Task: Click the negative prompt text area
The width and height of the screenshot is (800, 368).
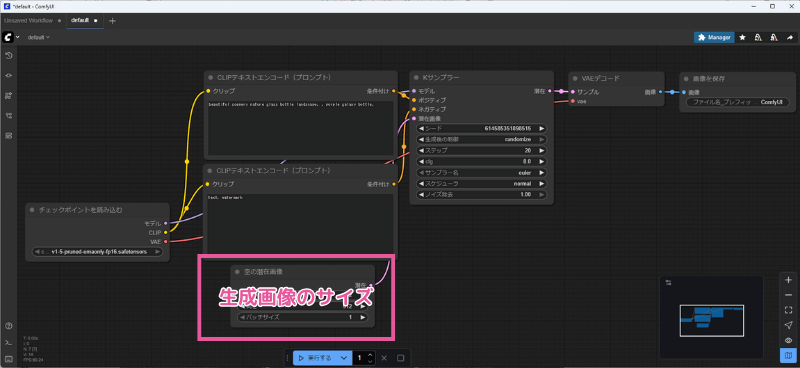Action: click(x=299, y=223)
